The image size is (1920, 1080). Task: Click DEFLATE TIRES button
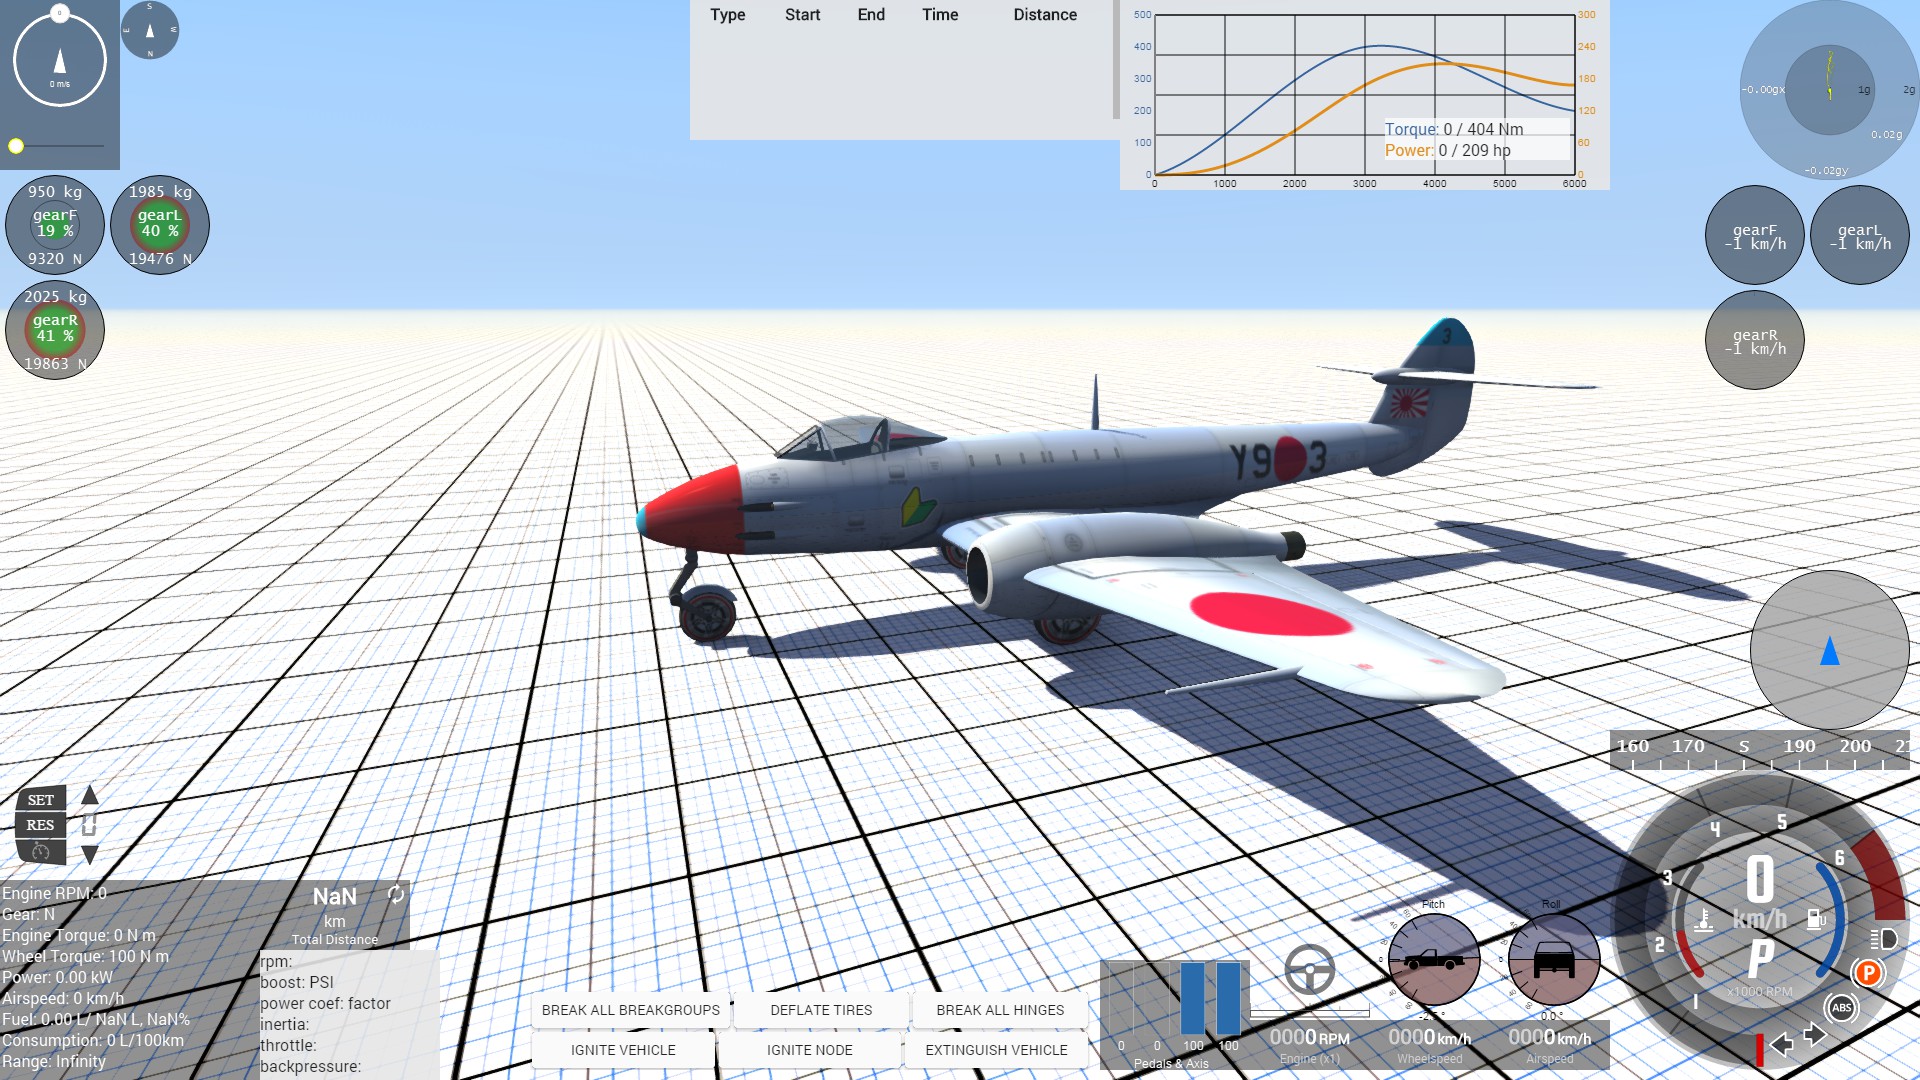[821, 1010]
